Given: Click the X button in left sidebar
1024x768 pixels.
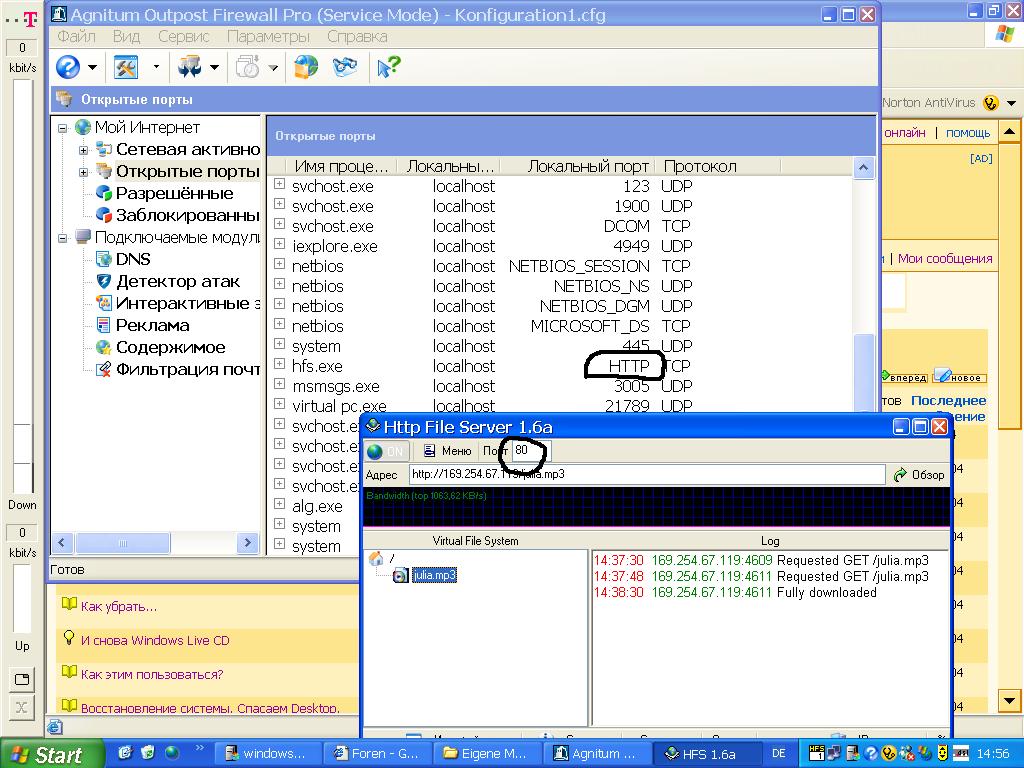Looking at the screenshot, I should point(22,707).
